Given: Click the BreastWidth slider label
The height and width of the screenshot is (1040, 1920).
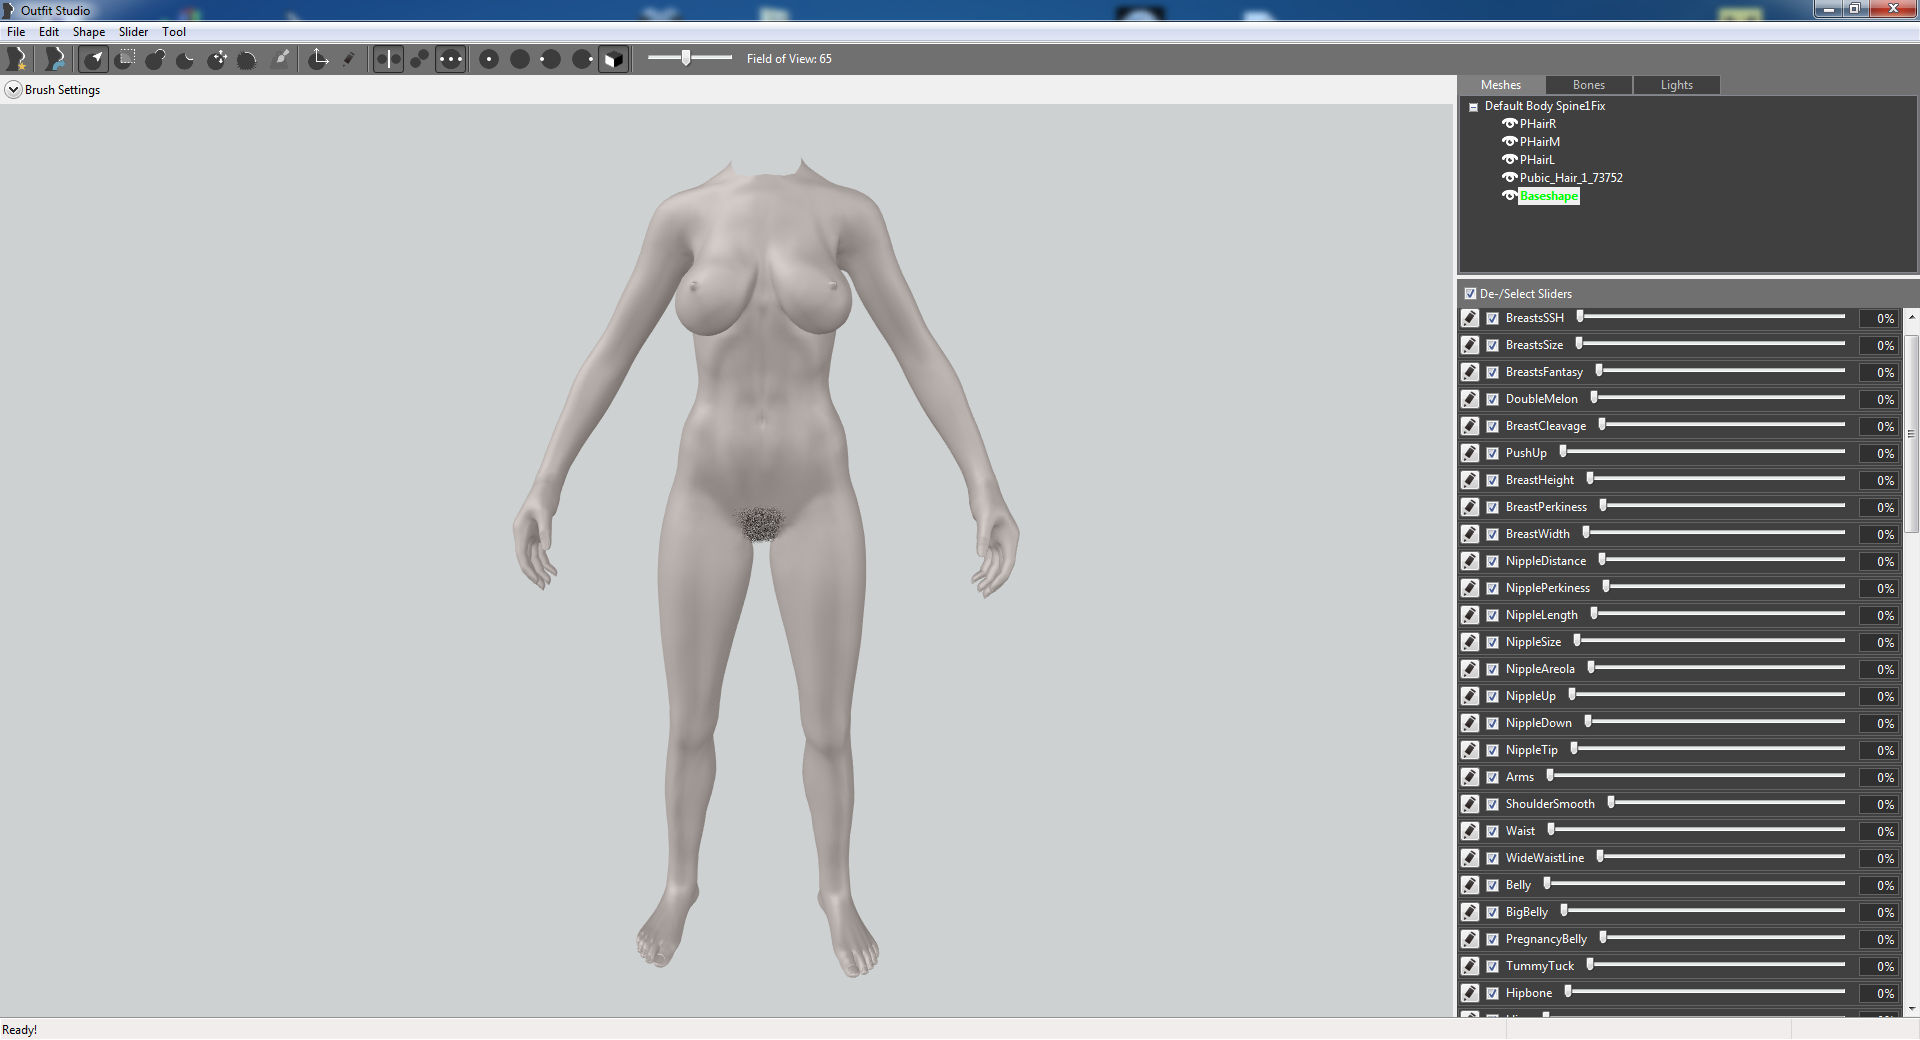Looking at the screenshot, I should [1537, 534].
